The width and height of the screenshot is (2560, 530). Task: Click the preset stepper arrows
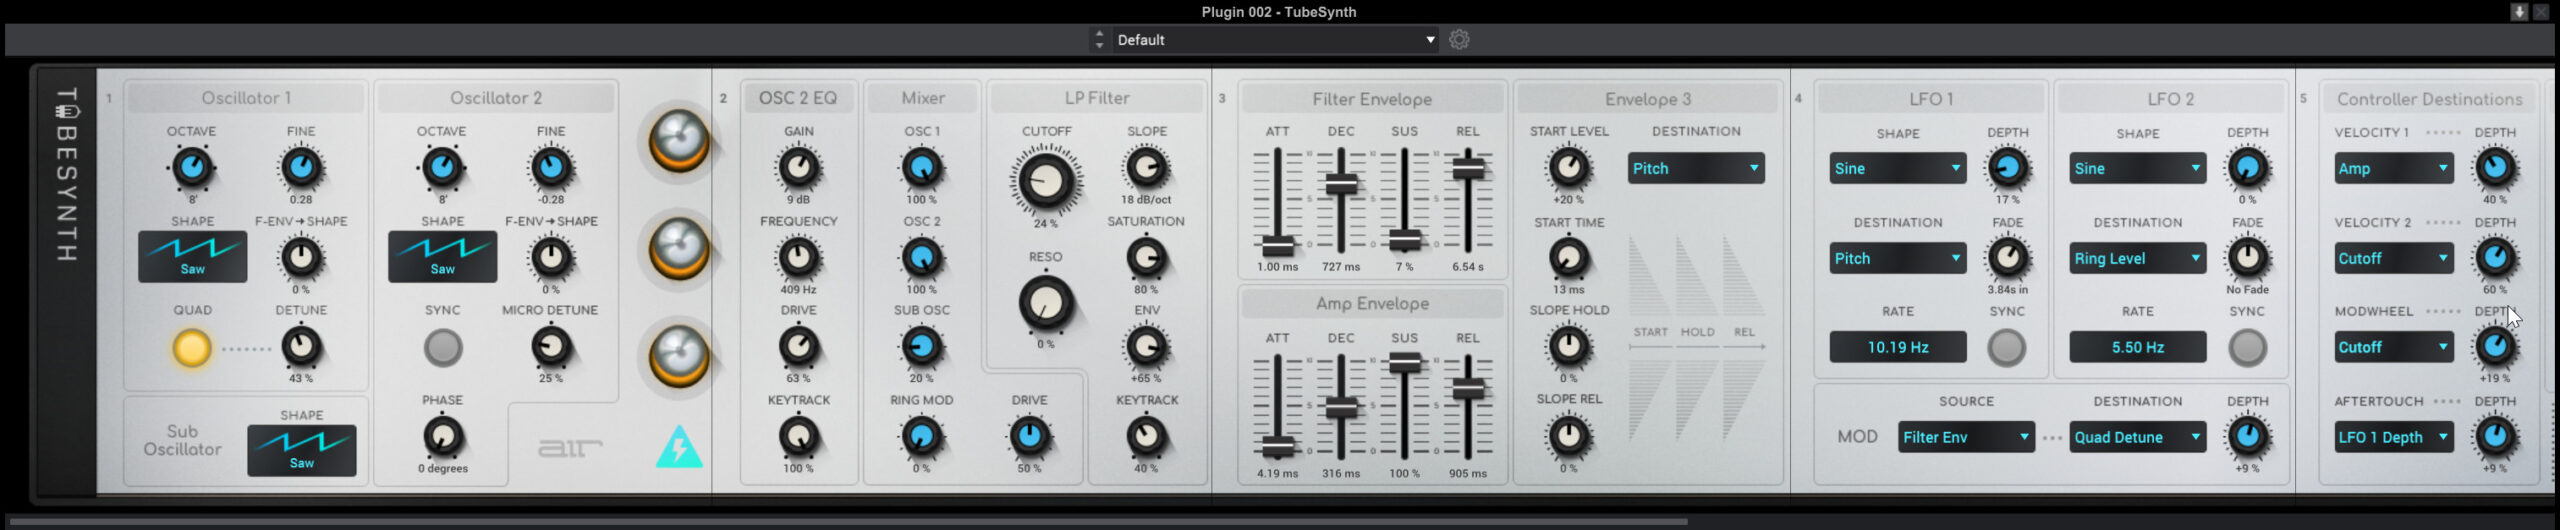tap(1099, 40)
